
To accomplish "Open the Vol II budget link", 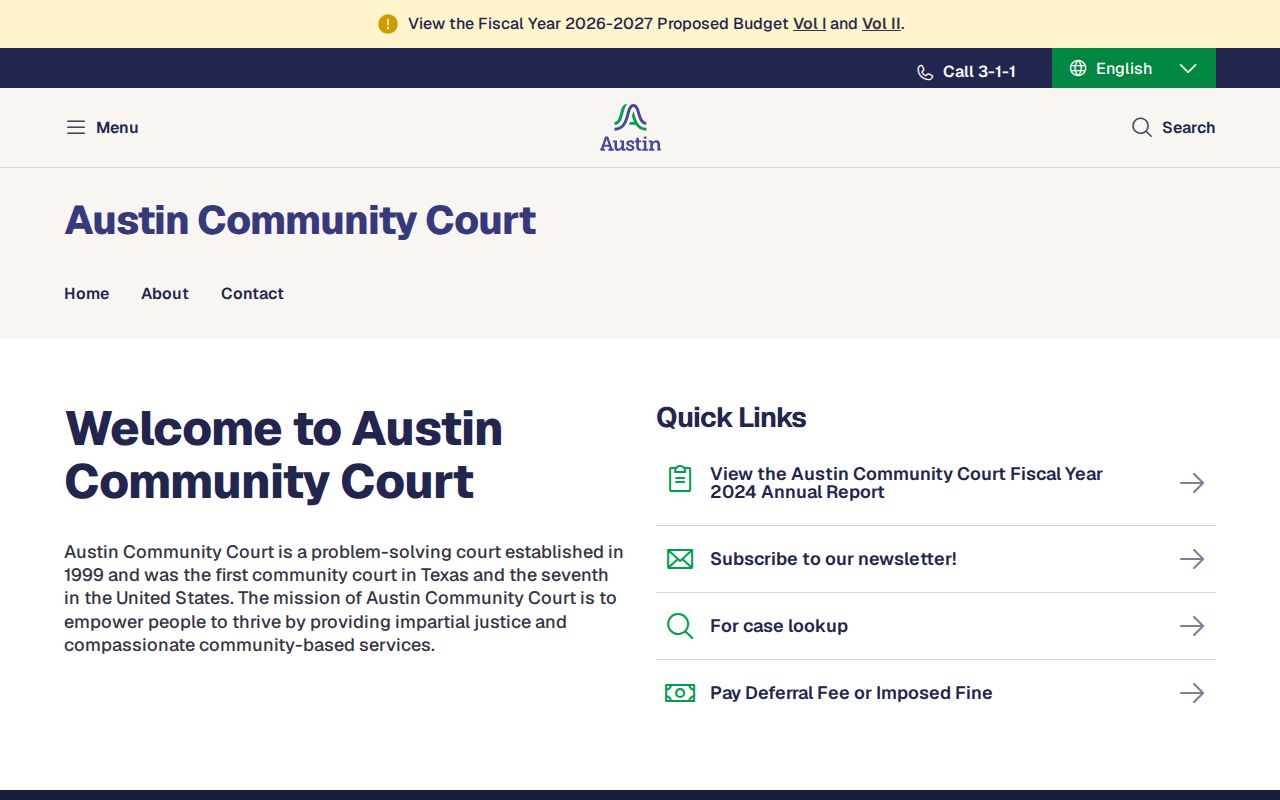I will point(881,23).
